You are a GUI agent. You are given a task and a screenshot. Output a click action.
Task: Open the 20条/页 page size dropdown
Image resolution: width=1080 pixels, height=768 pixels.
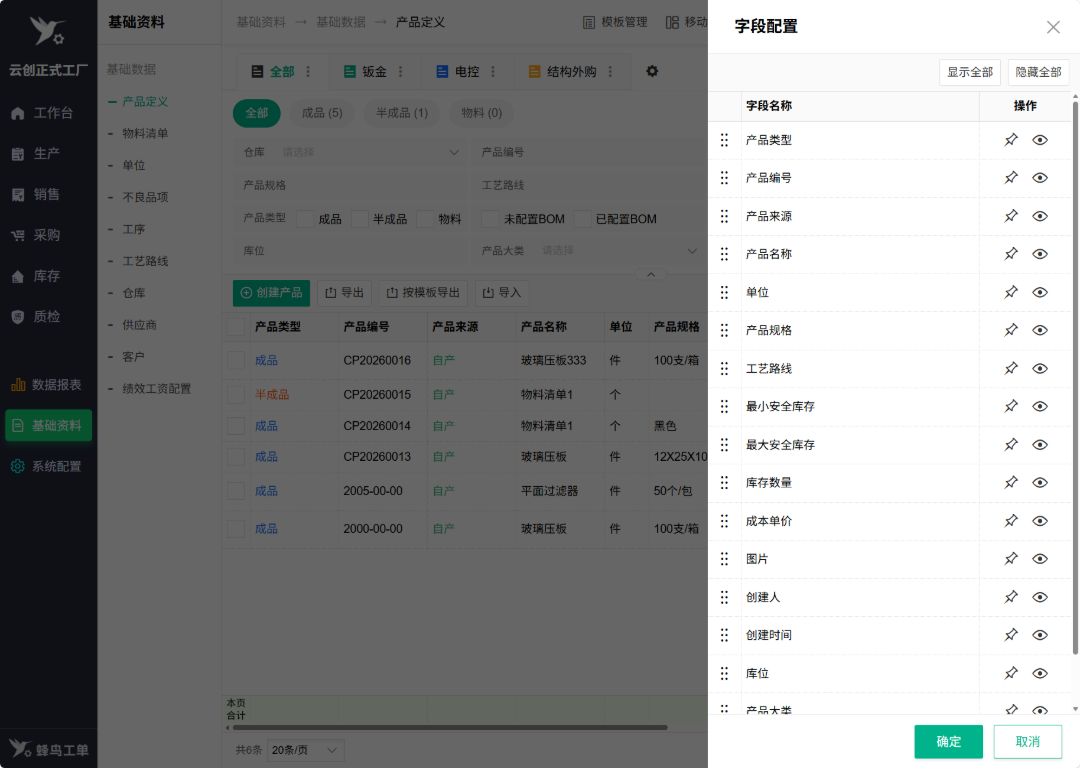point(305,750)
